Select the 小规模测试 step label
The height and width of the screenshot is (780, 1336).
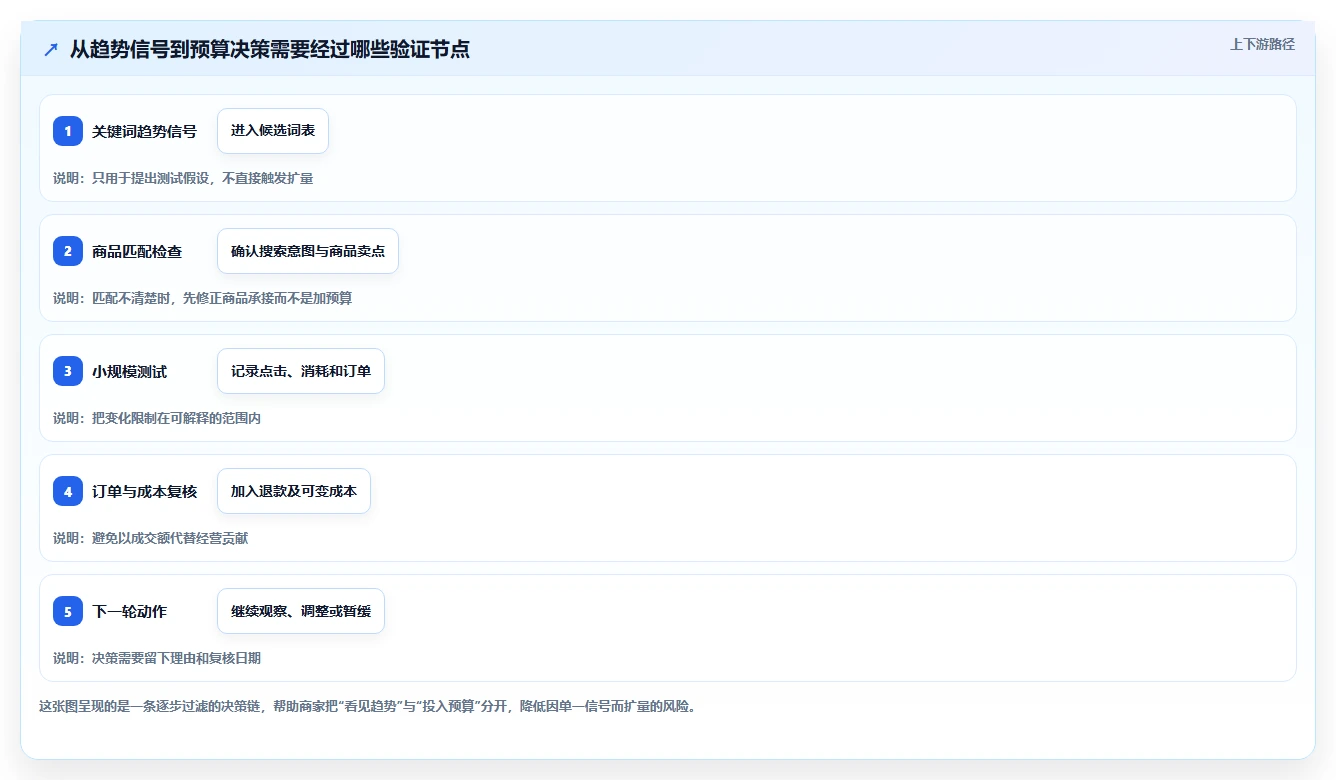tap(130, 371)
